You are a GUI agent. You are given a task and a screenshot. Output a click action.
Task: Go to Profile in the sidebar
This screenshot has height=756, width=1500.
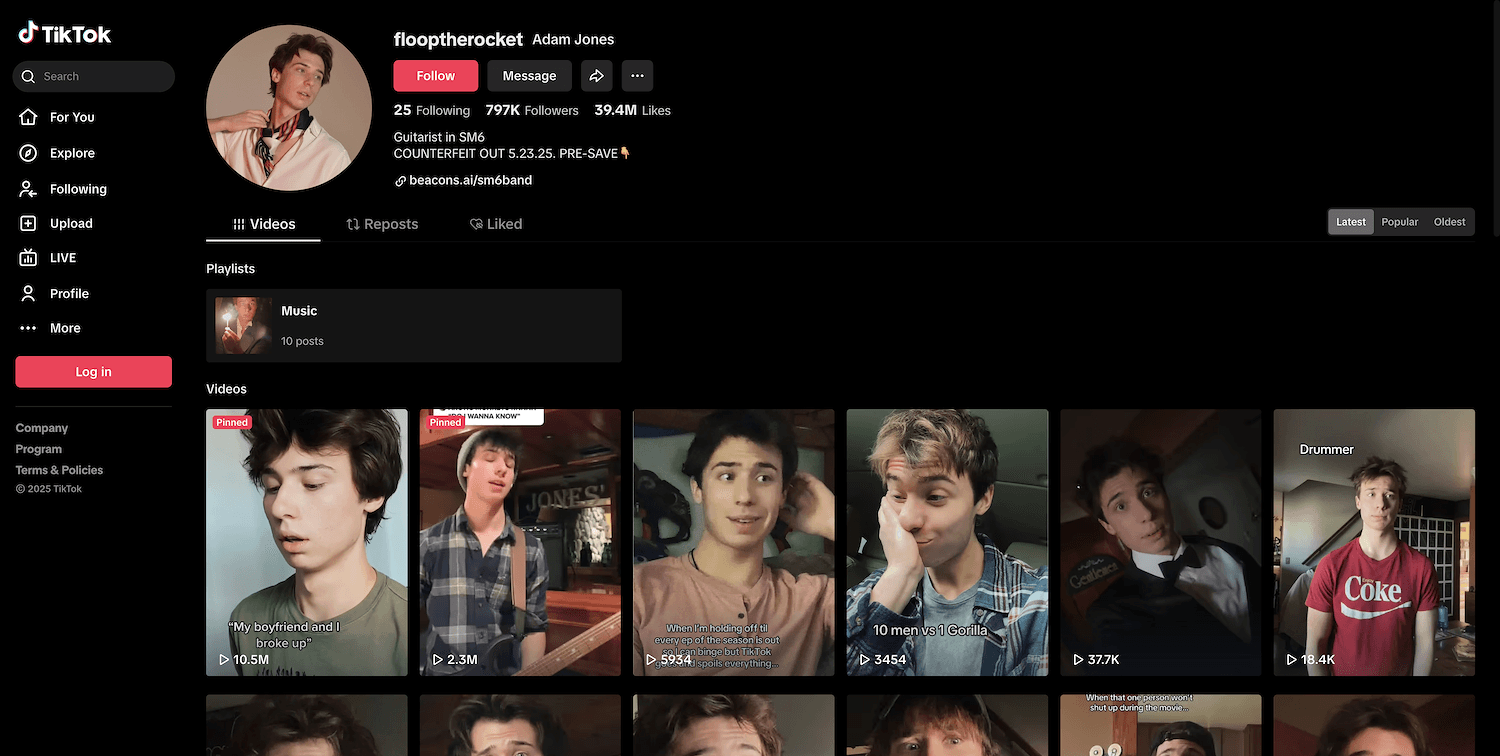pos(69,293)
